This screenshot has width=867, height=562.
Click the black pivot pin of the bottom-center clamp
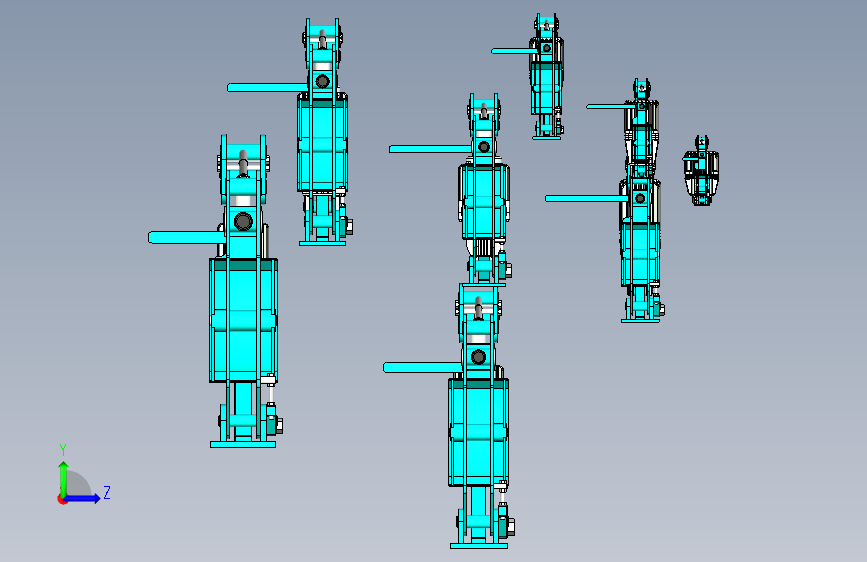tap(478, 357)
